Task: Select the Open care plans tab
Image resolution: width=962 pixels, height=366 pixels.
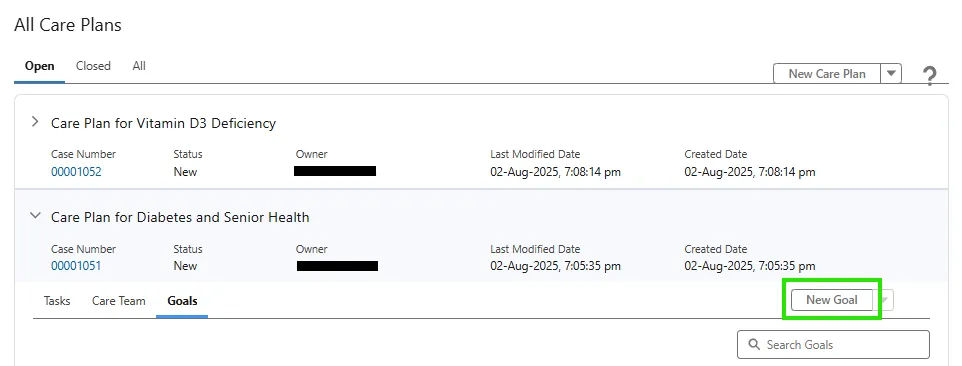Action: coord(39,66)
